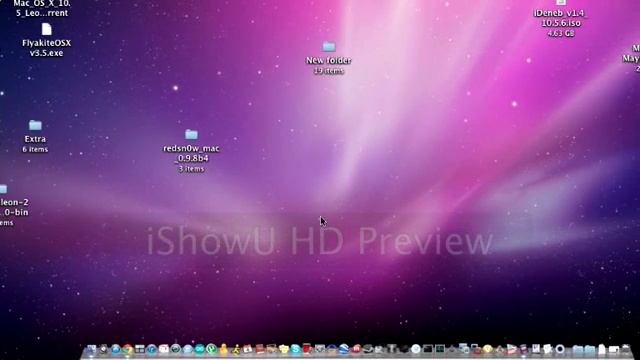Launch Safari from the Dock
640x360 pixels.
(116, 349)
